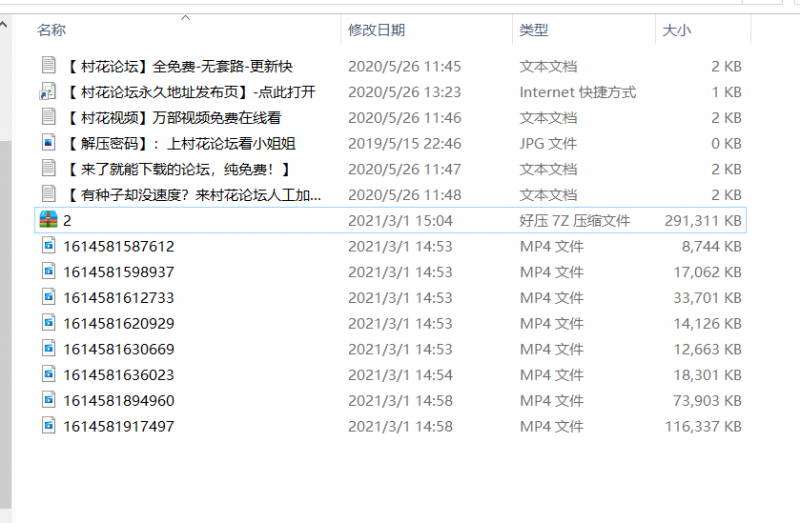
Task: Click the 类型 column header
Action: (533, 31)
